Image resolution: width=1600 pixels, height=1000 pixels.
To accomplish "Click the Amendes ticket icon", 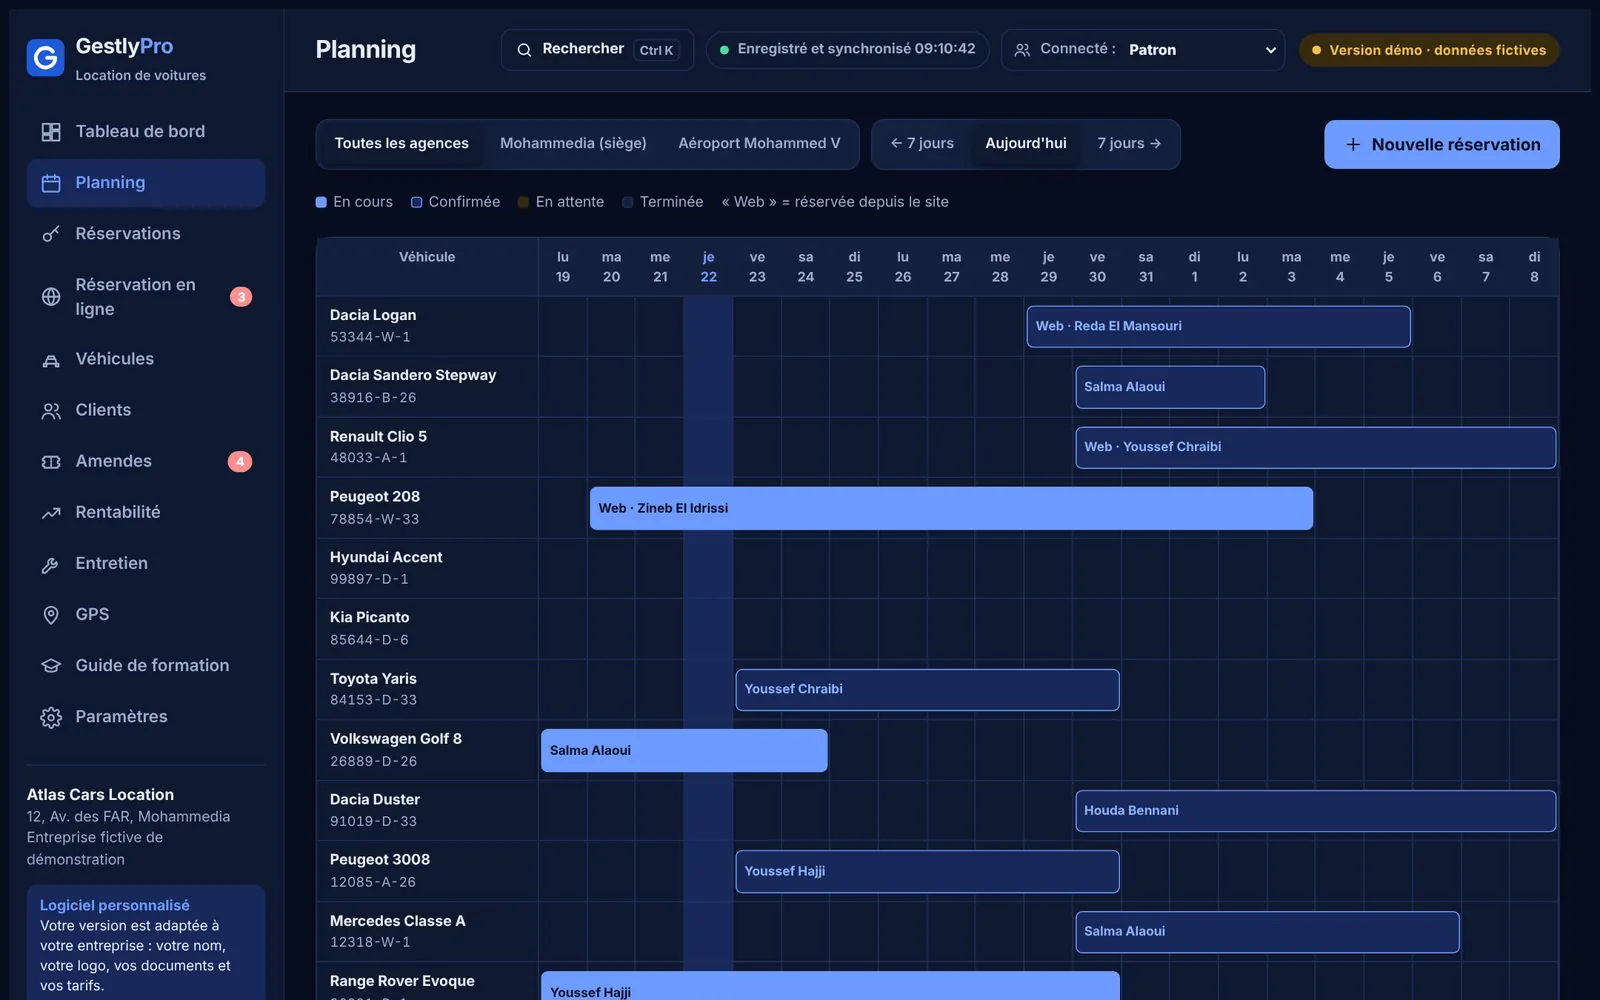I will pos(51,462).
